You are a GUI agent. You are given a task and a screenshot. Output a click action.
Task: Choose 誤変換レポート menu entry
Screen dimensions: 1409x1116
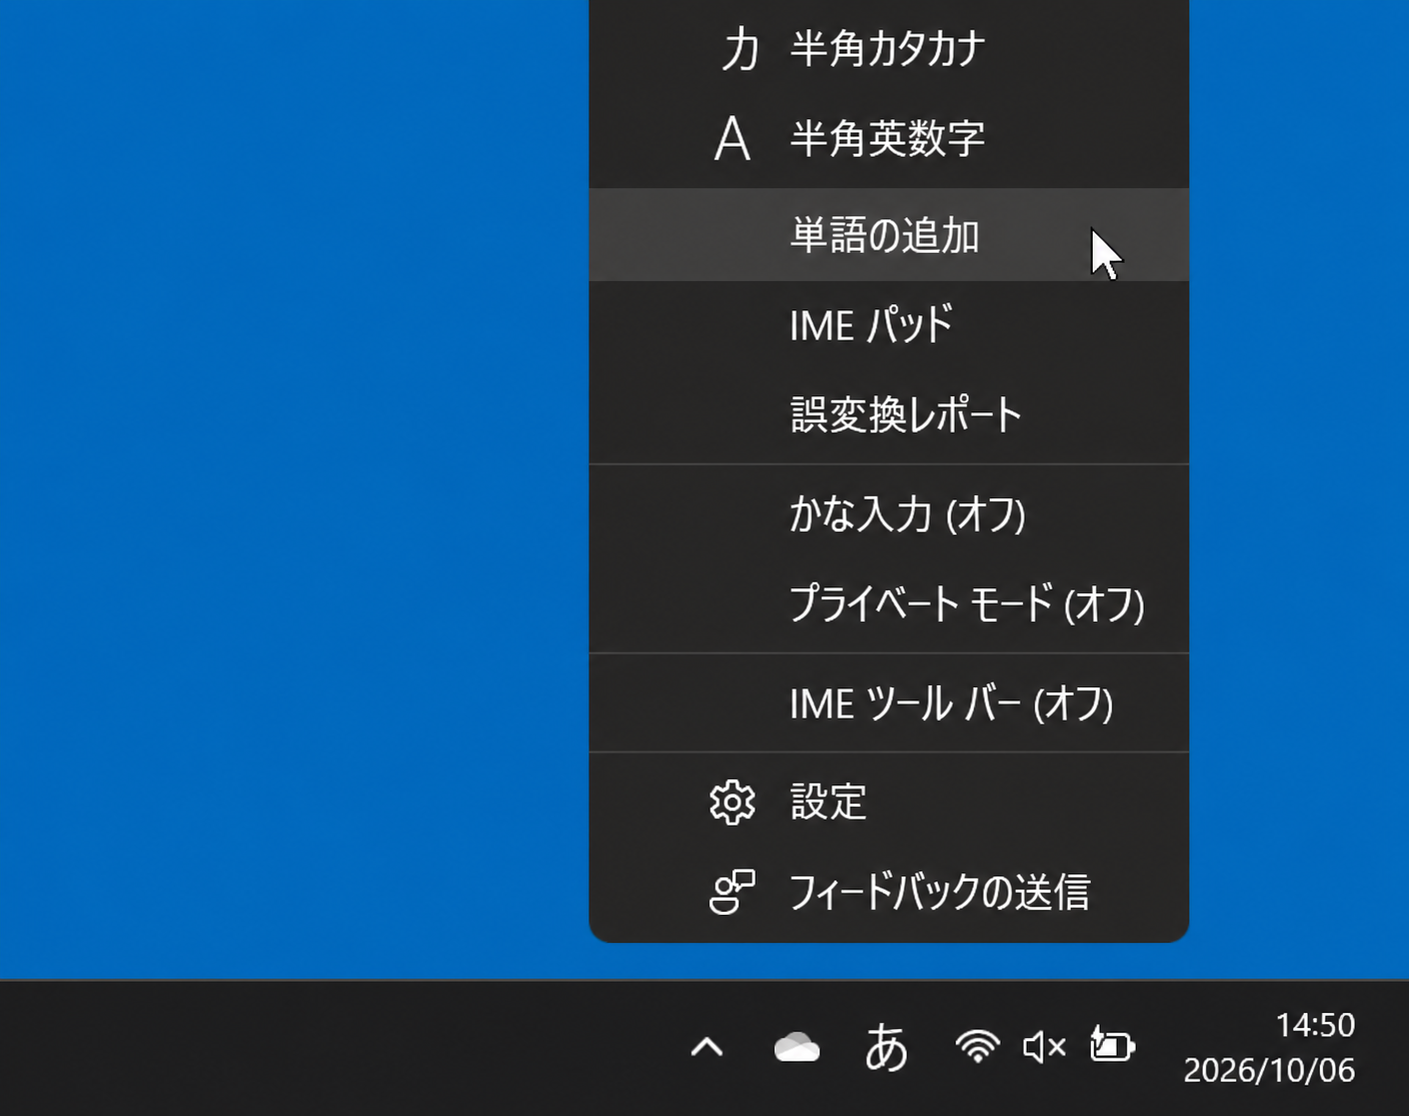coord(889,415)
